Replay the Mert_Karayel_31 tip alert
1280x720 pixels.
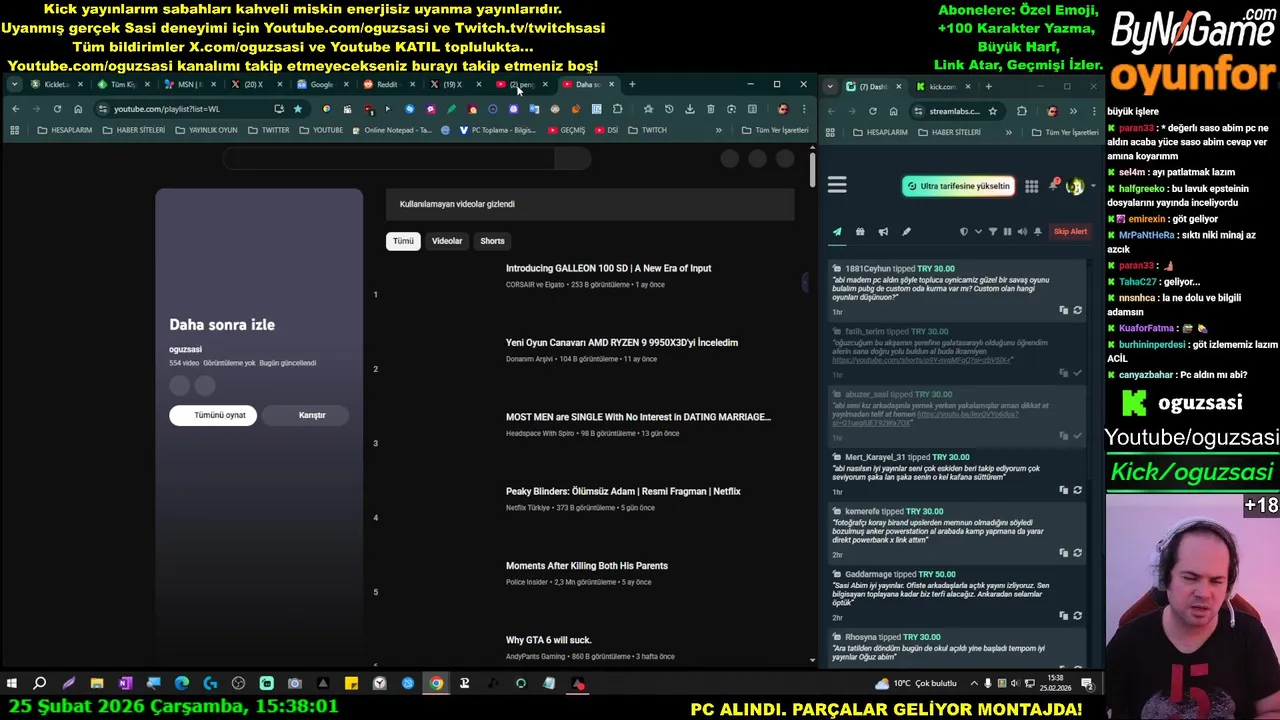[1077, 490]
